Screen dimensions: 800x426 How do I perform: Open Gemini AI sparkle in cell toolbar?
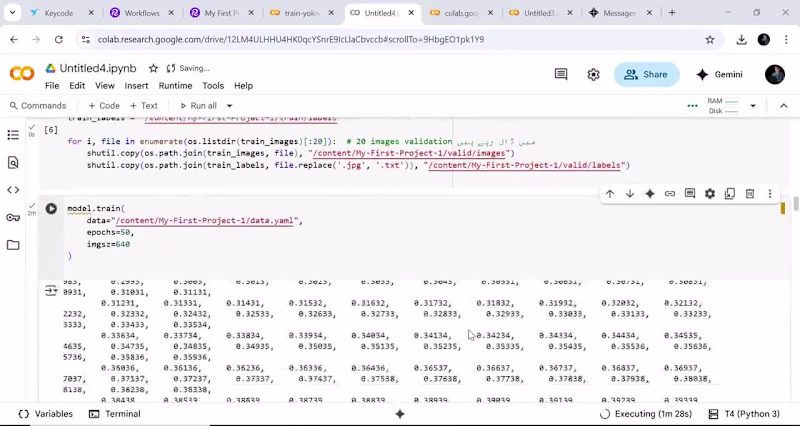tap(649, 194)
